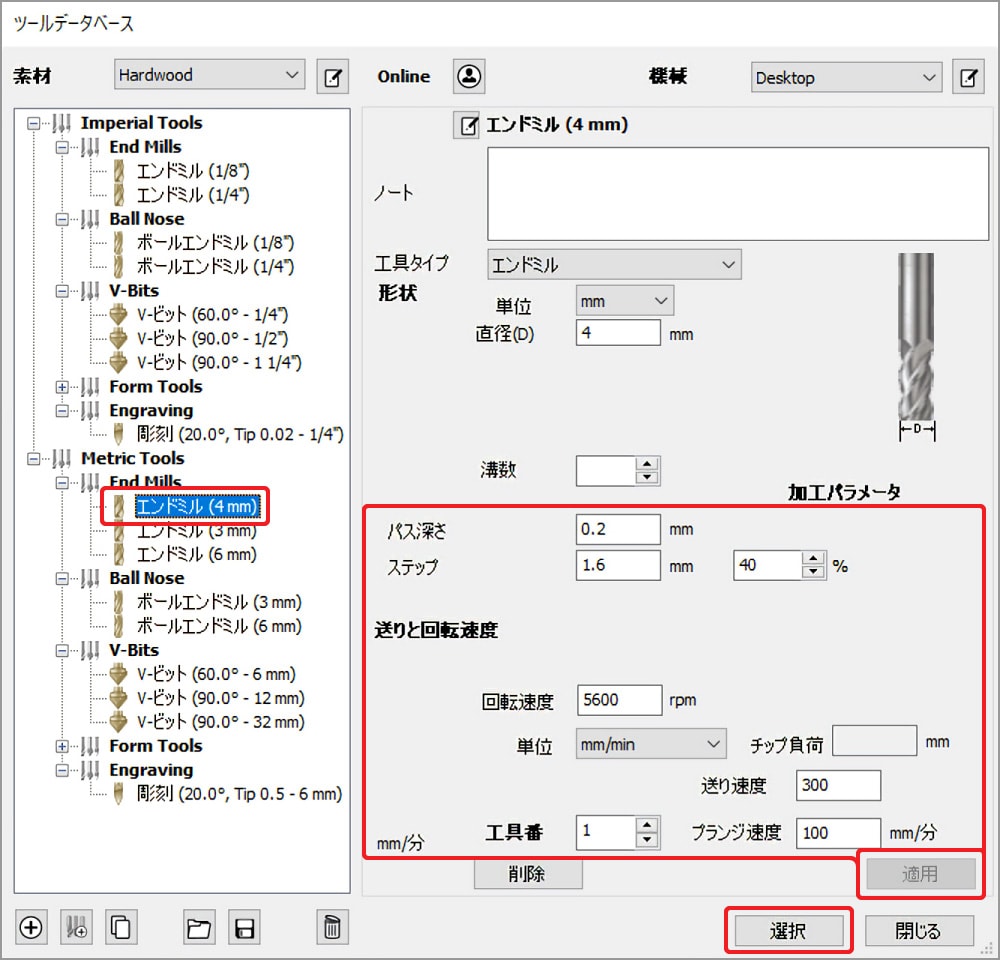Expand the Metric Form Tools group

[65, 746]
